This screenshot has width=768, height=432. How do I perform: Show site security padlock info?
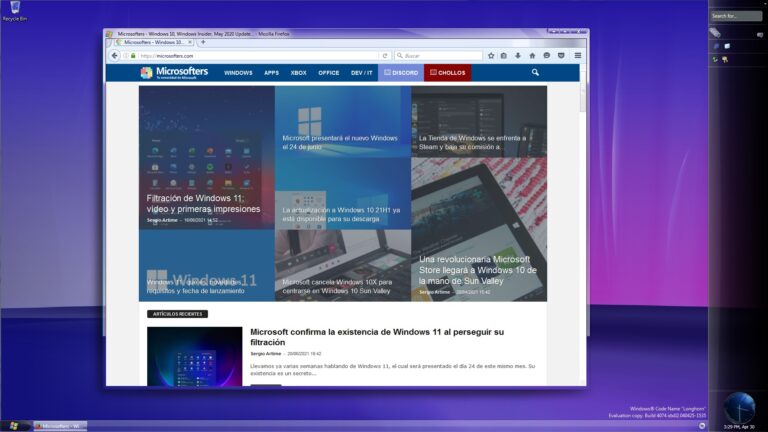[133, 56]
